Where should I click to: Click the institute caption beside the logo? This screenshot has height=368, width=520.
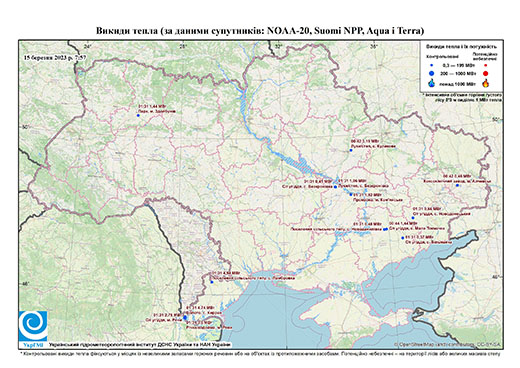(140, 344)
